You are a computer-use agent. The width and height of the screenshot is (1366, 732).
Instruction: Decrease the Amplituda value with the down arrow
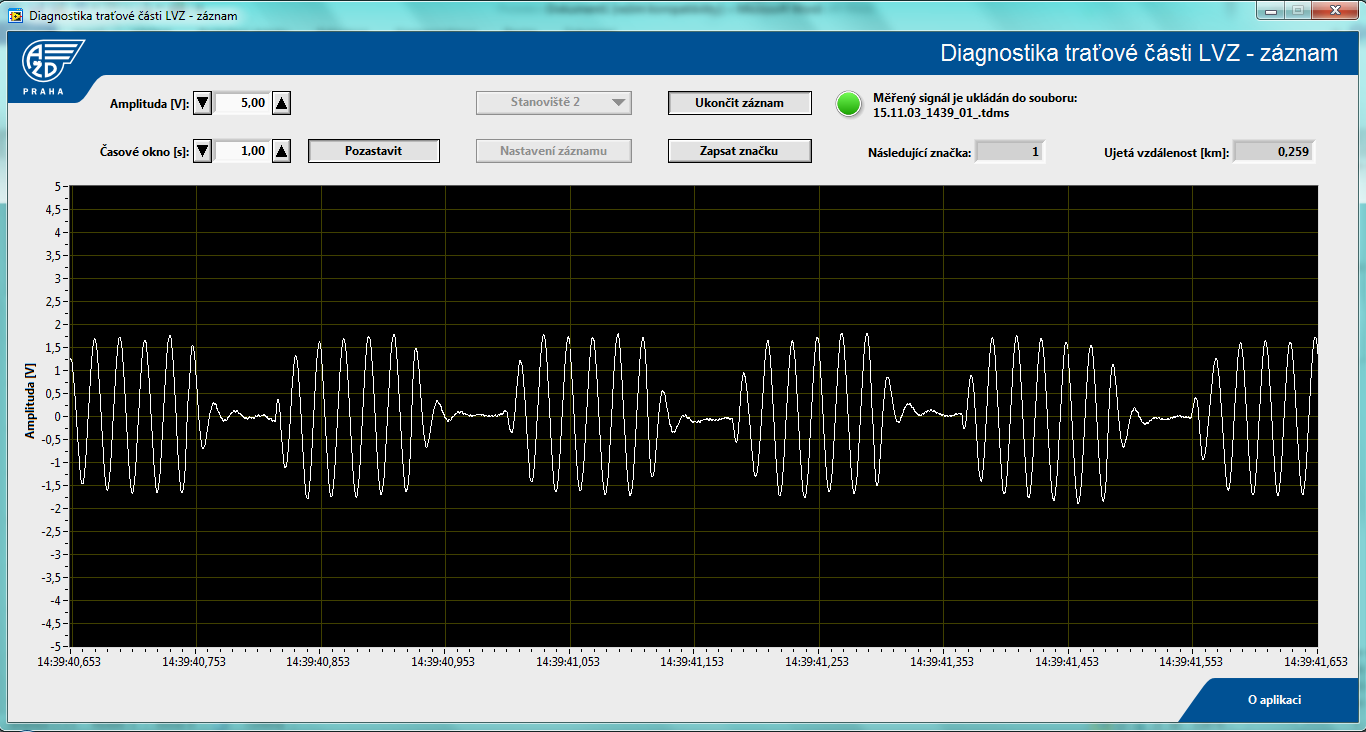click(203, 102)
